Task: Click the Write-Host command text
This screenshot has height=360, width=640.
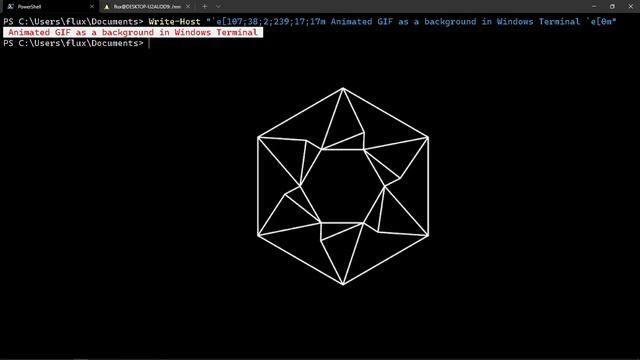Action: [x=174, y=22]
